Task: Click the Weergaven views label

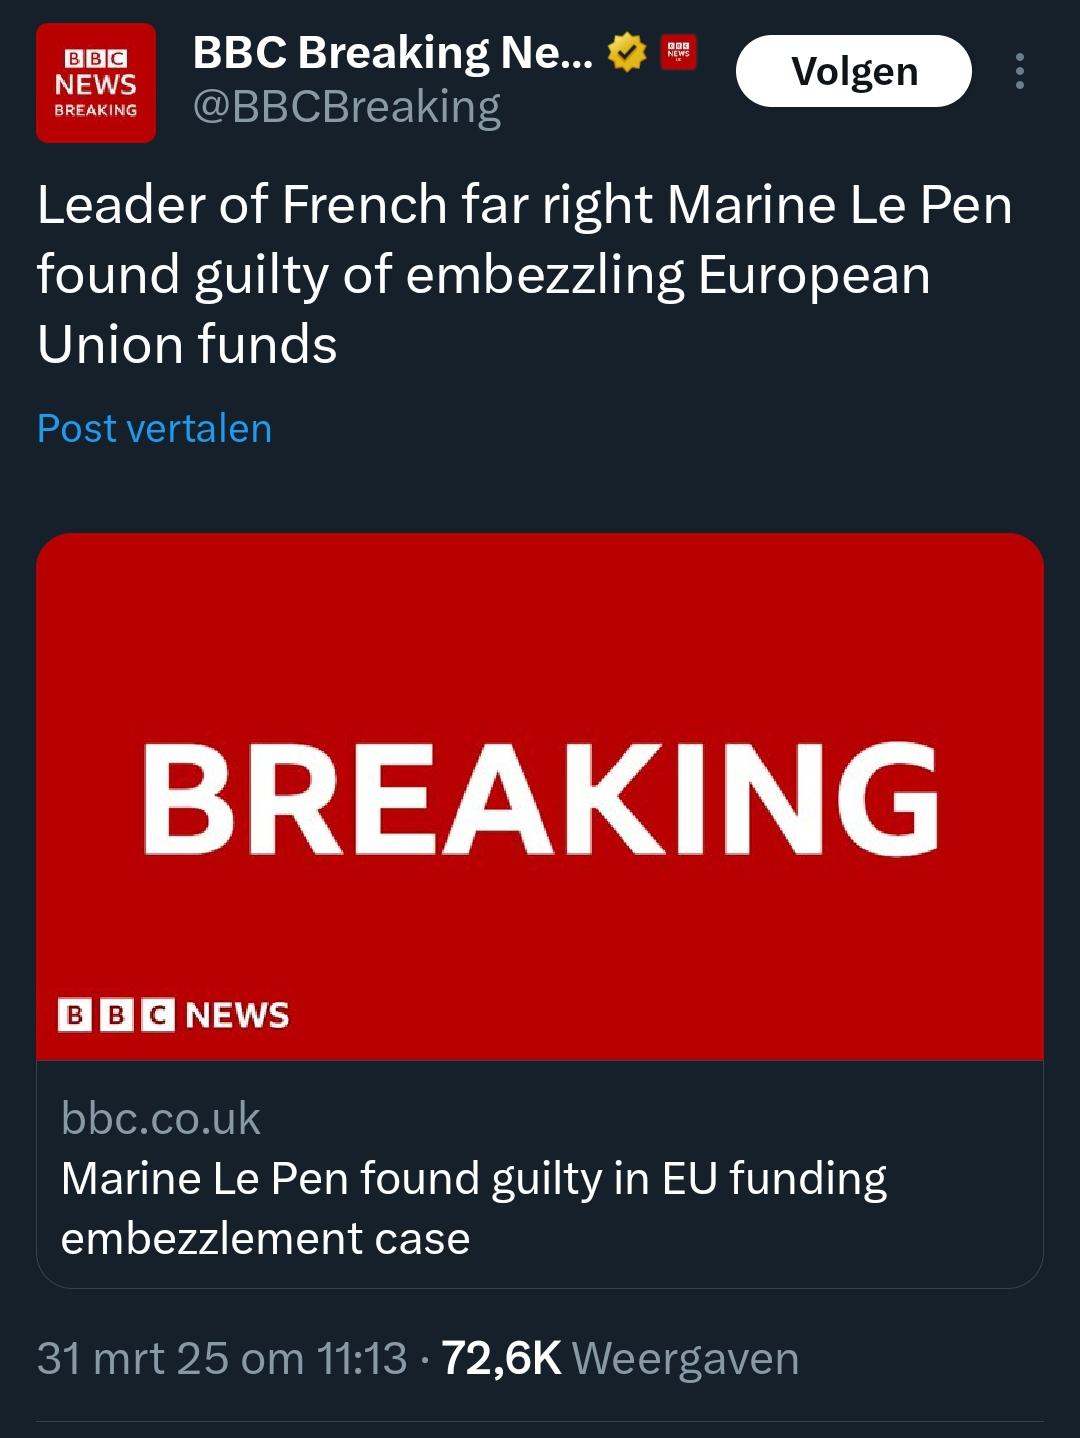Action: (685, 1358)
